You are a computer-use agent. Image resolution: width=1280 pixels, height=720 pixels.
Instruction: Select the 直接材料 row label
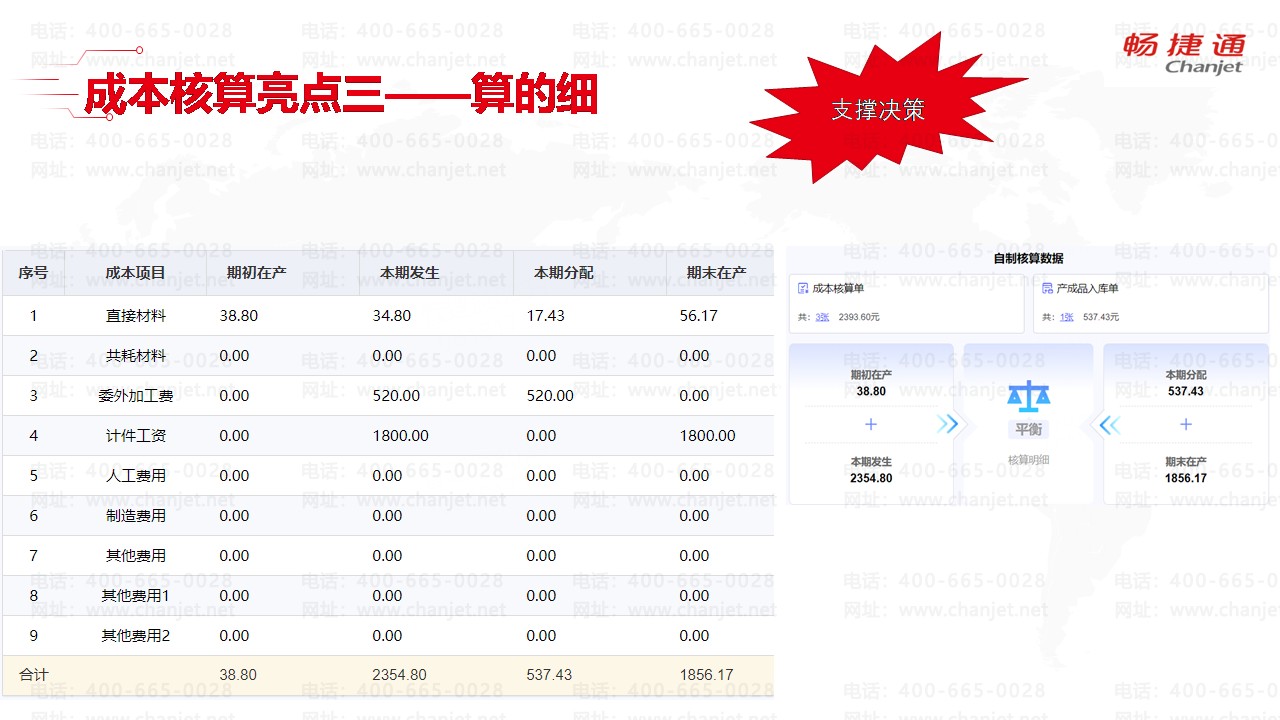point(136,316)
